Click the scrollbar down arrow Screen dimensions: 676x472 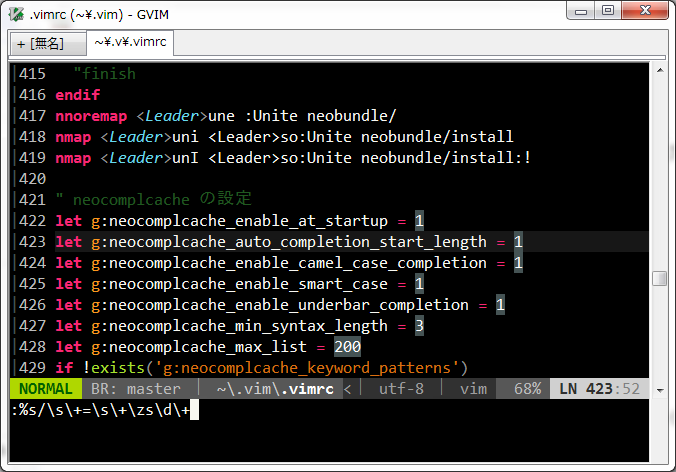(x=660, y=391)
